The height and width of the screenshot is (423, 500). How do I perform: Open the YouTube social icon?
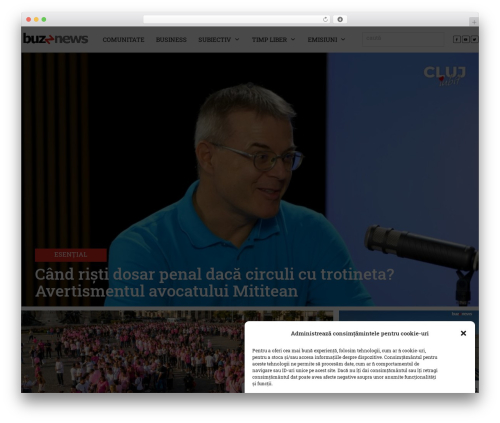pos(466,39)
